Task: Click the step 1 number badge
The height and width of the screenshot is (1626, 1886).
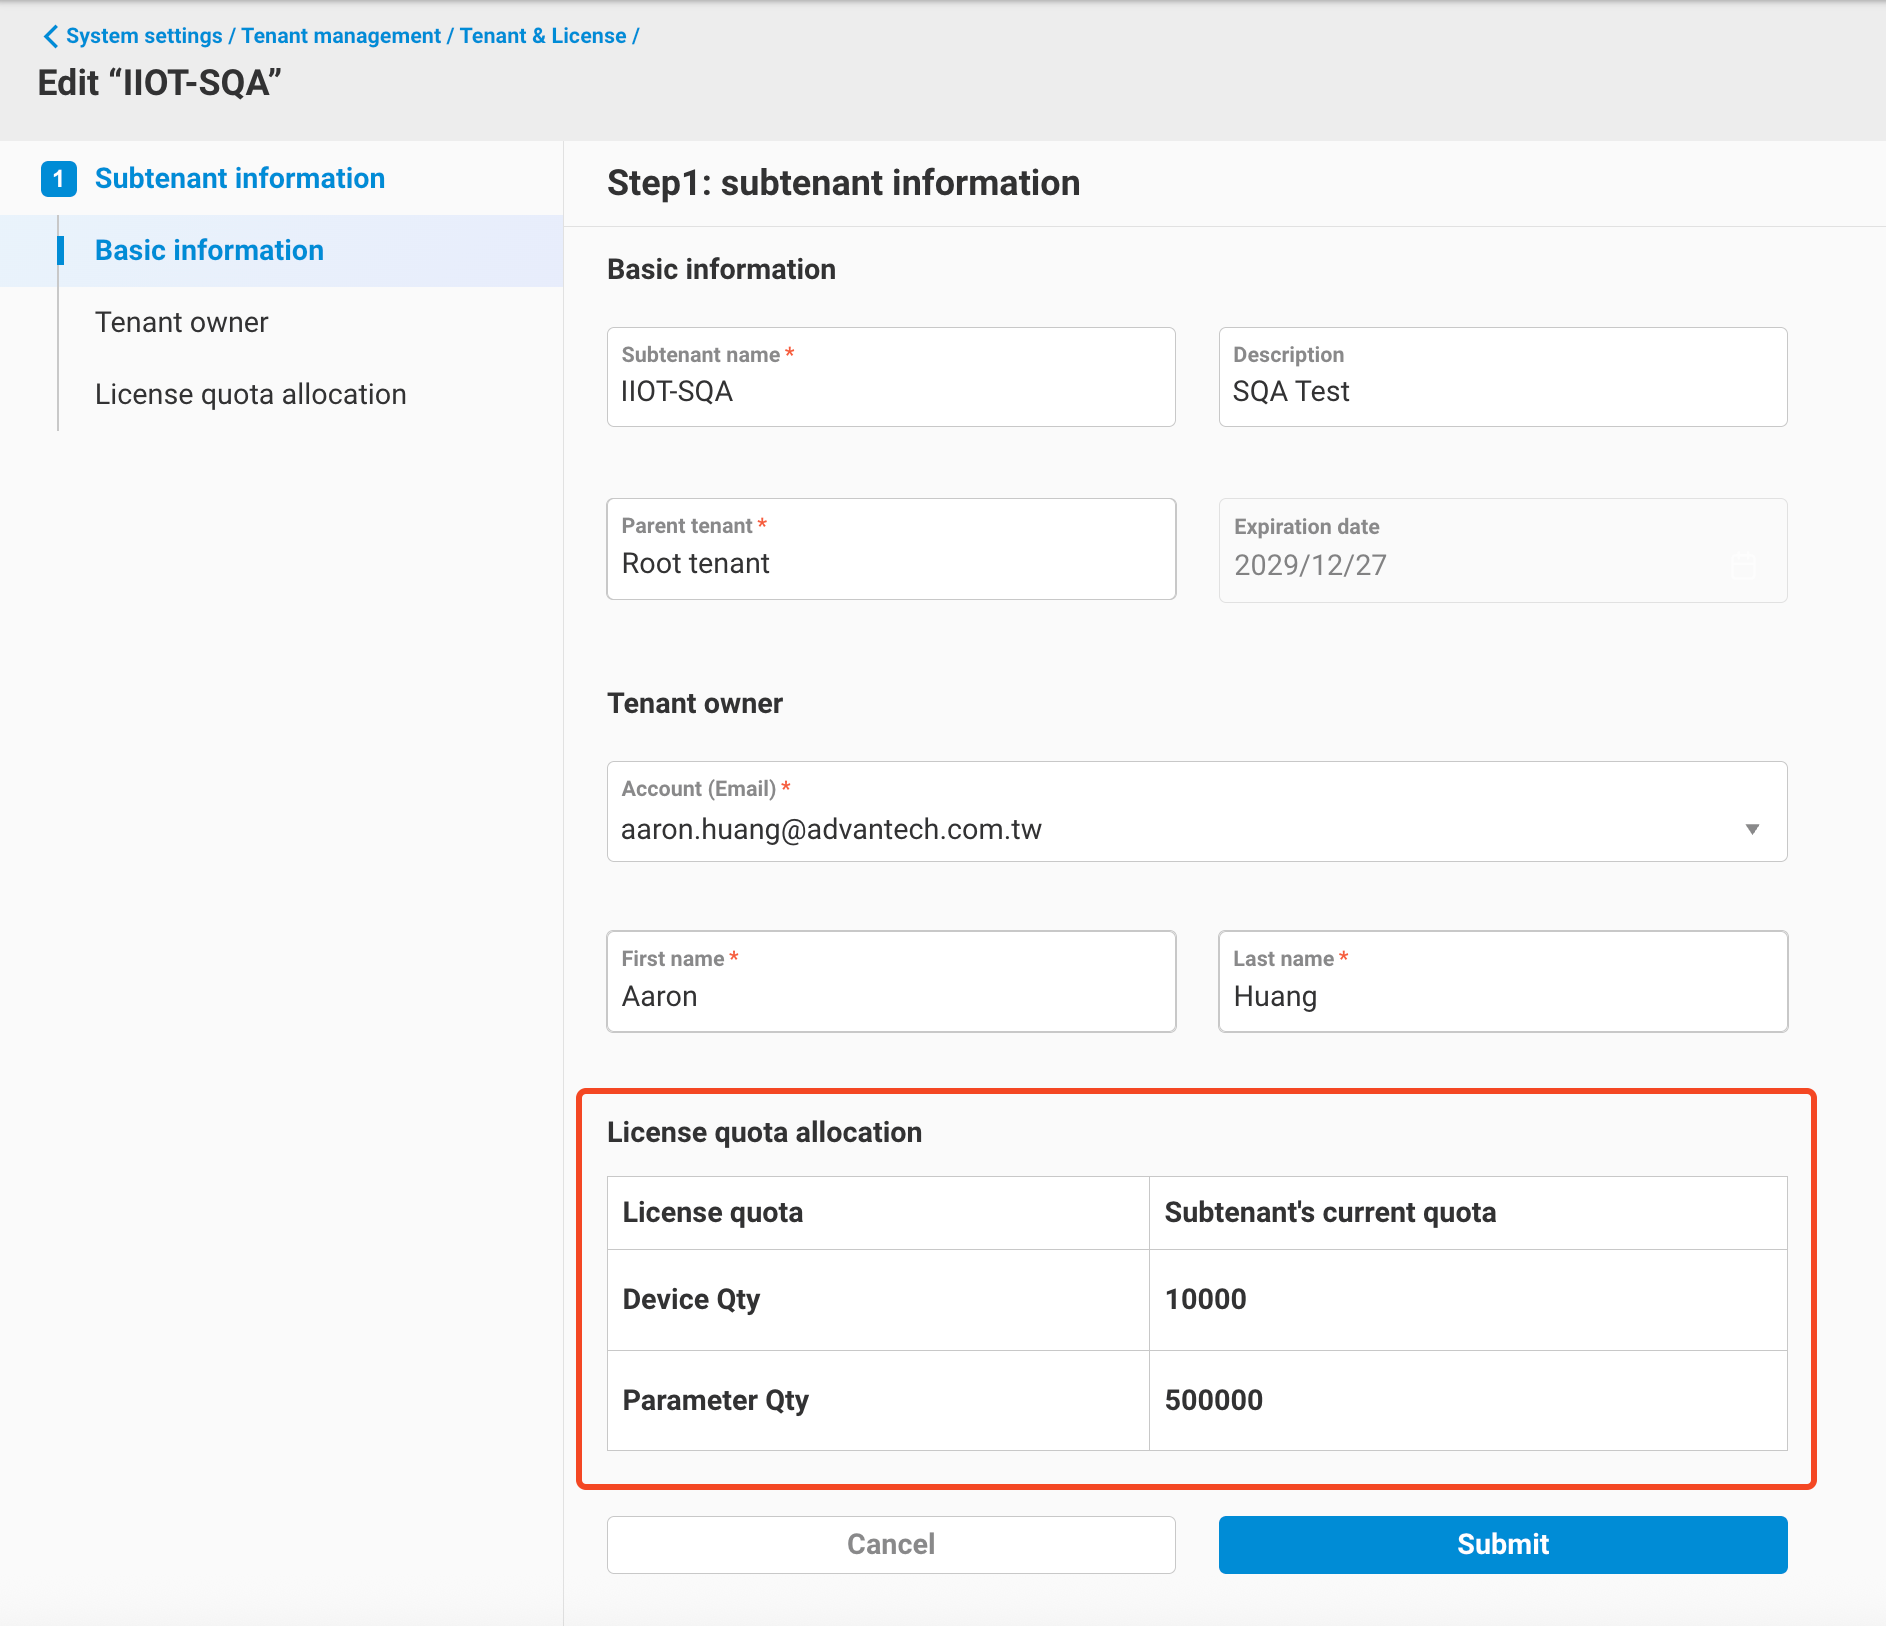Action: click(60, 178)
